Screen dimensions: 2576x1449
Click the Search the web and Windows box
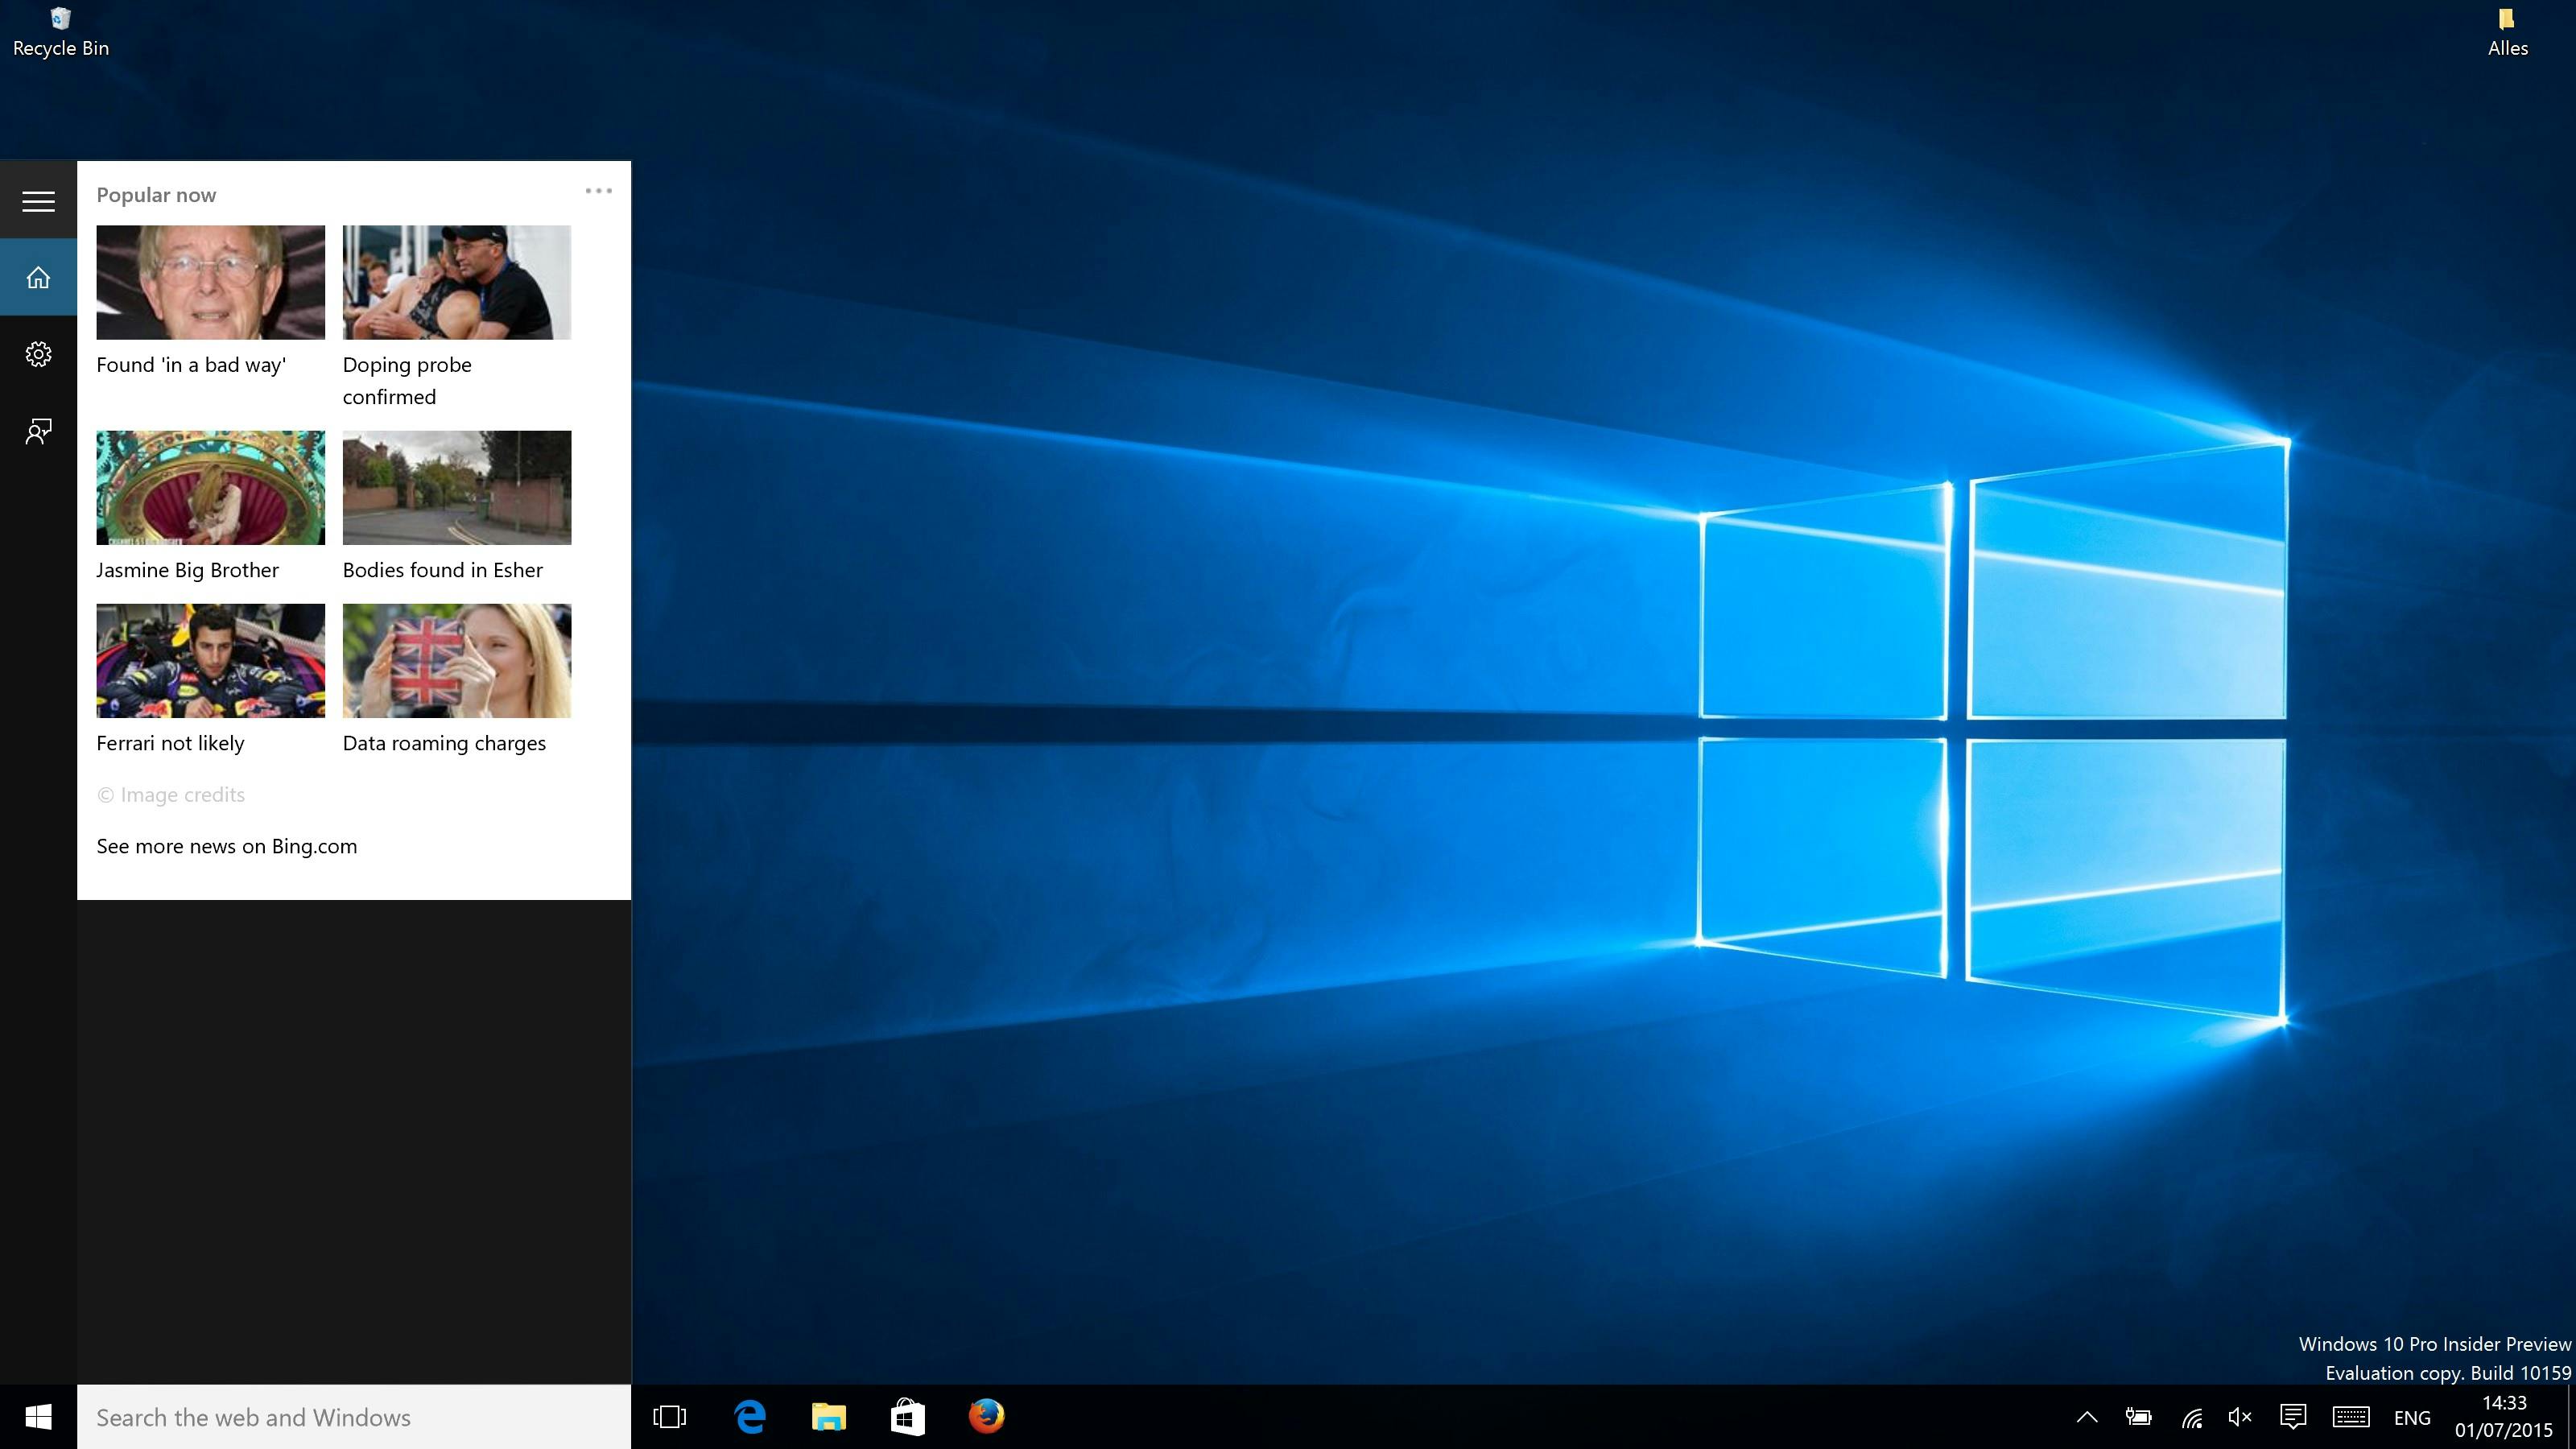point(354,1417)
